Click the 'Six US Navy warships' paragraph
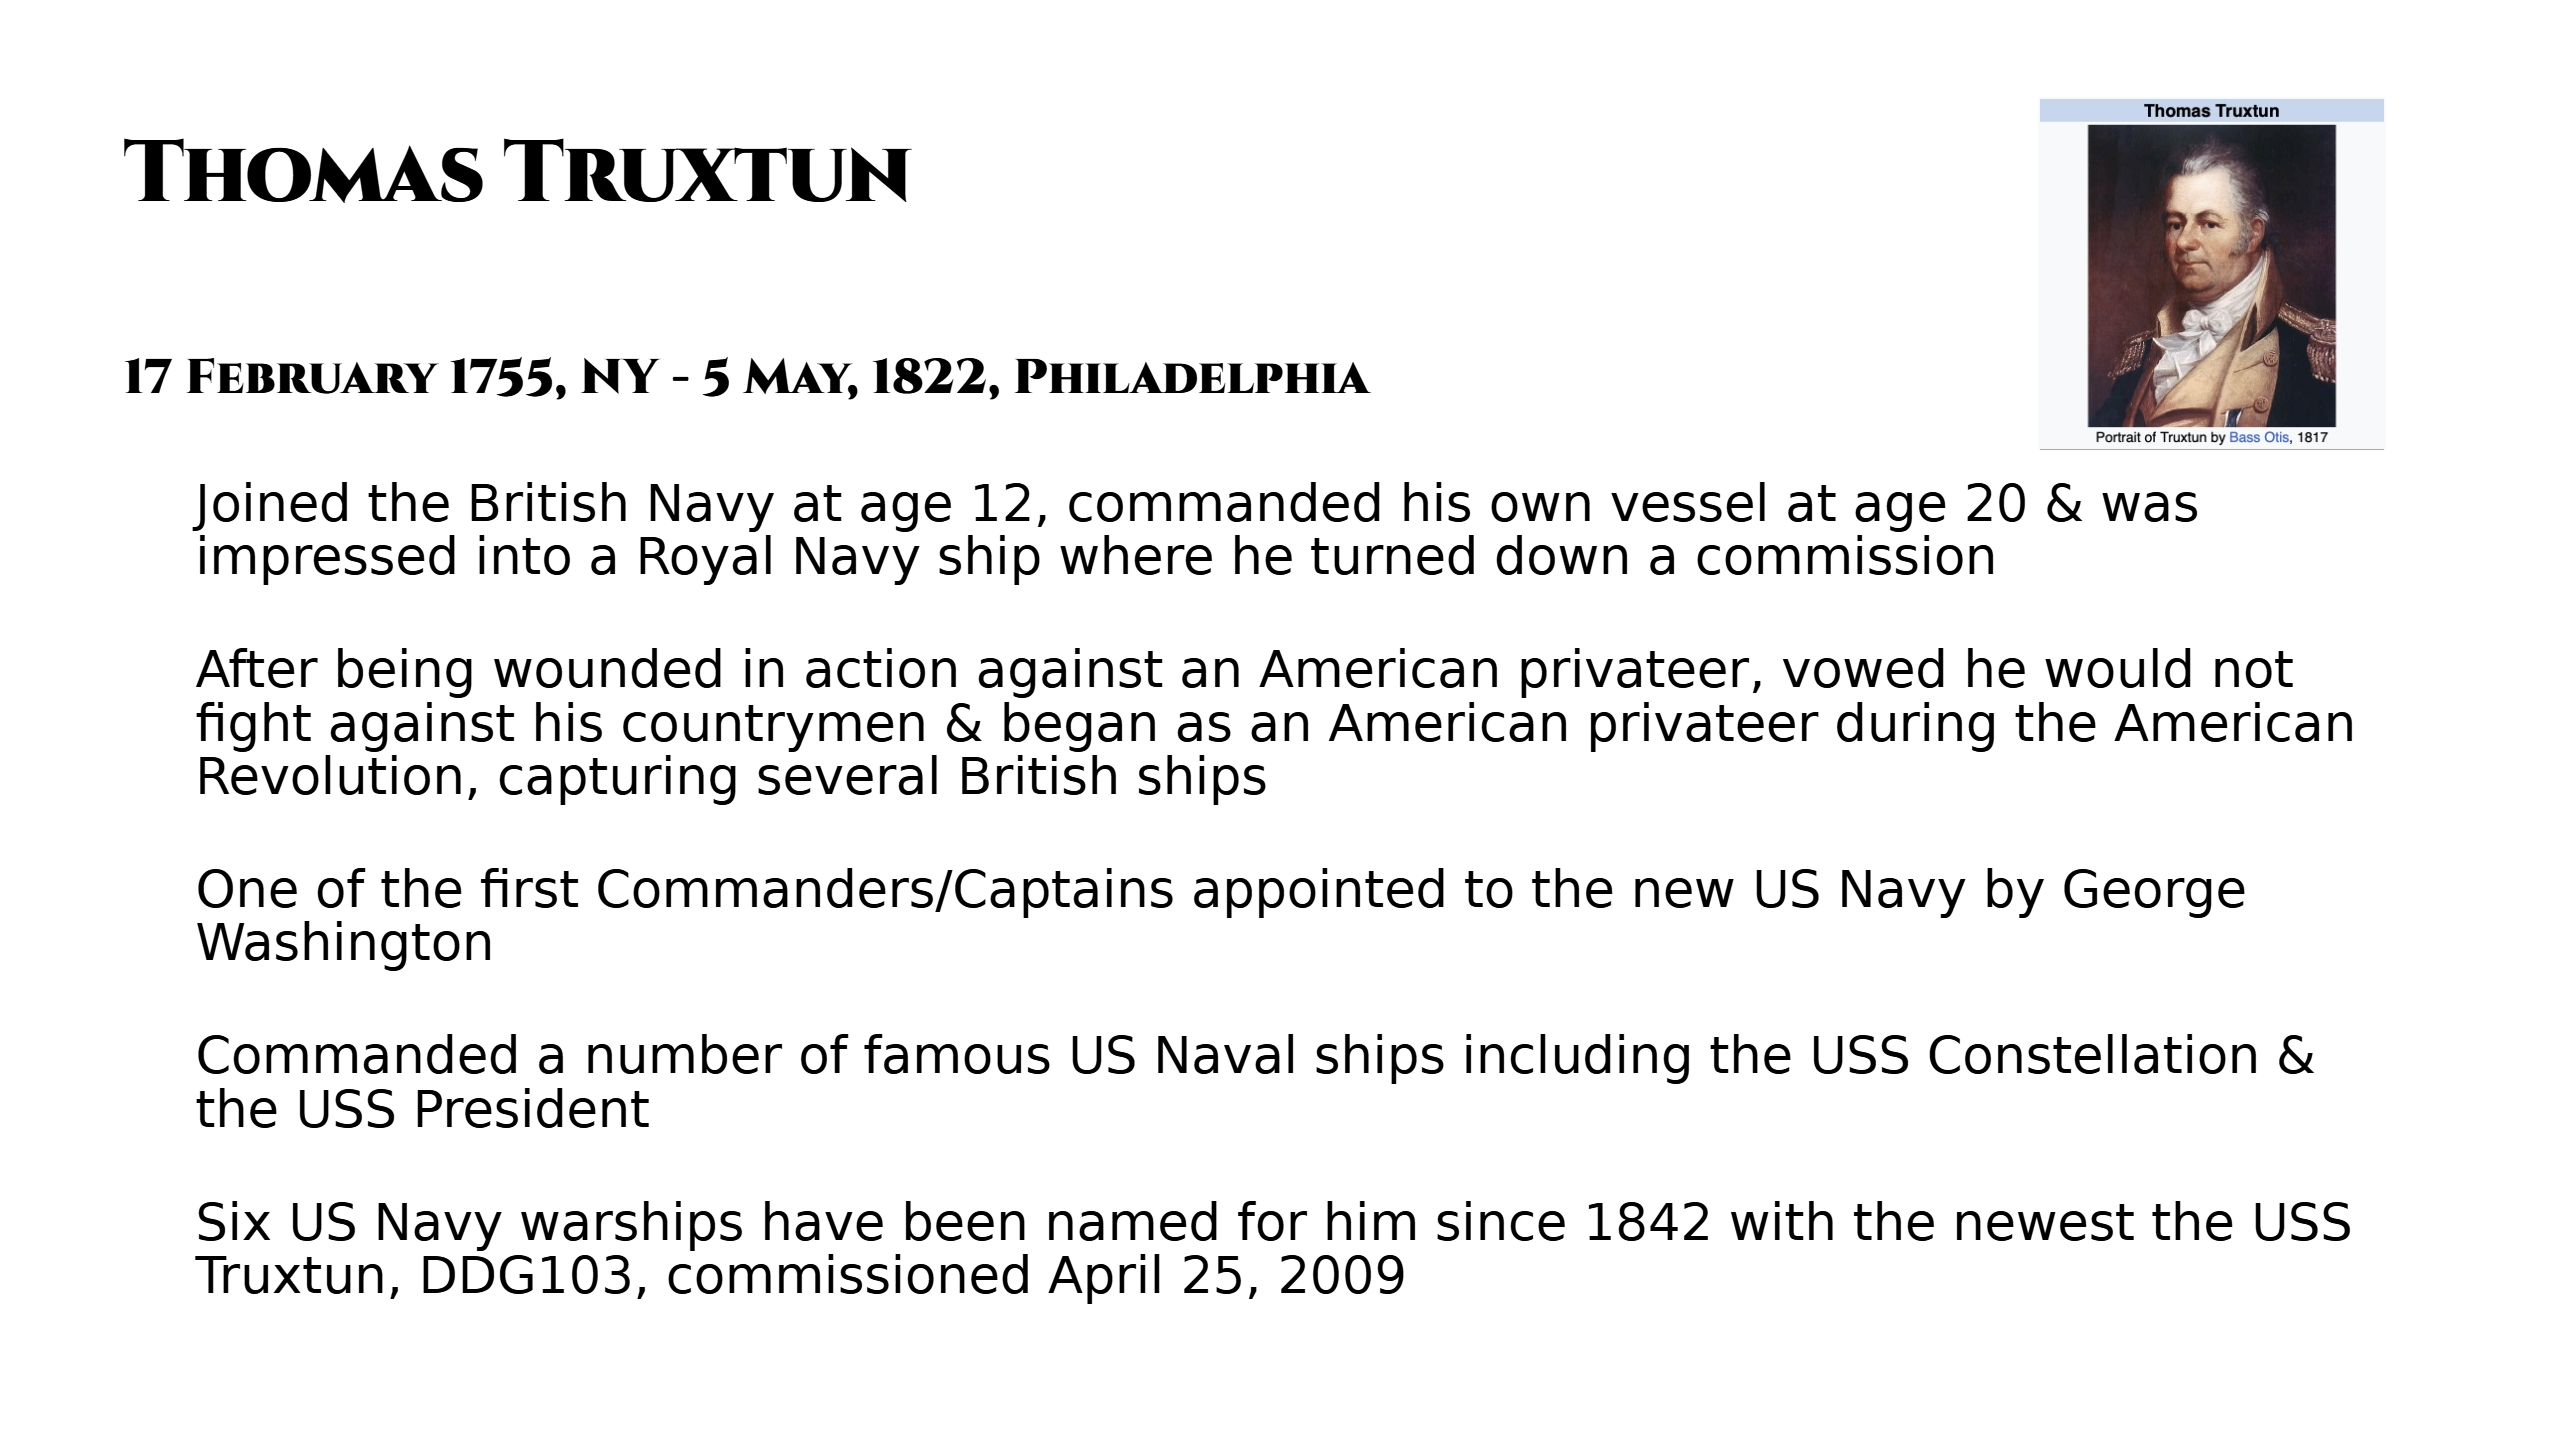The width and height of the screenshot is (2560, 1440). click(x=1272, y=1249)
